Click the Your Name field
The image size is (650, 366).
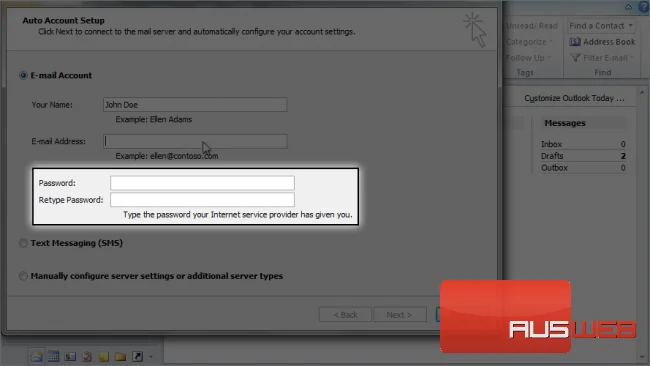[x=195, y=104]
